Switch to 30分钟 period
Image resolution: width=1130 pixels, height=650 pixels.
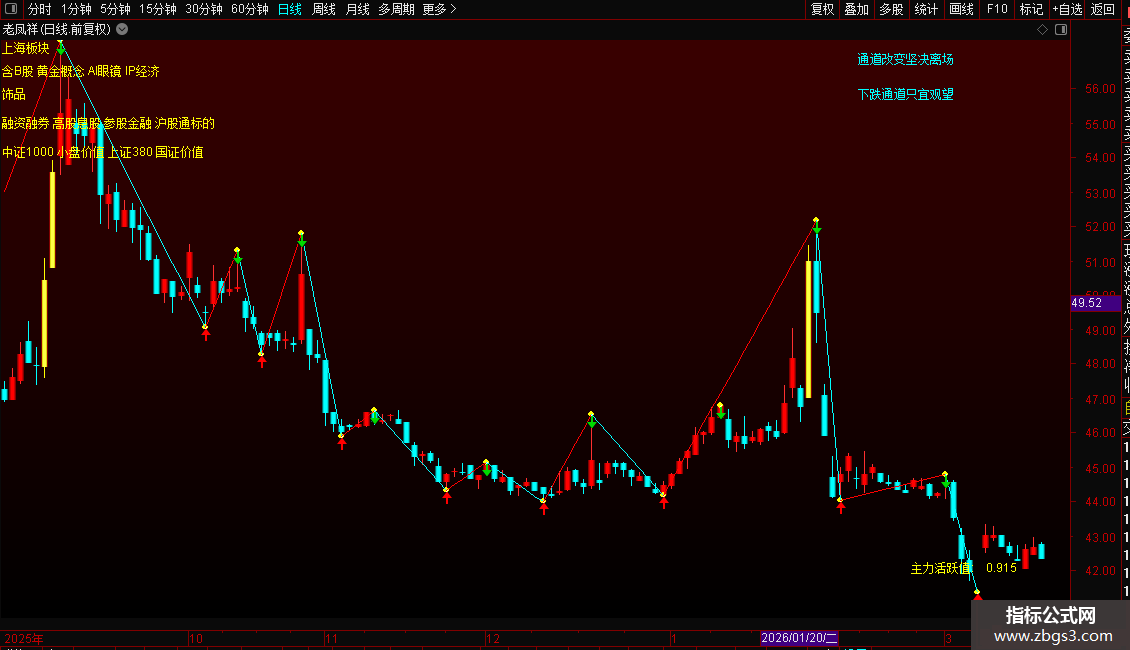coord(204,9)
